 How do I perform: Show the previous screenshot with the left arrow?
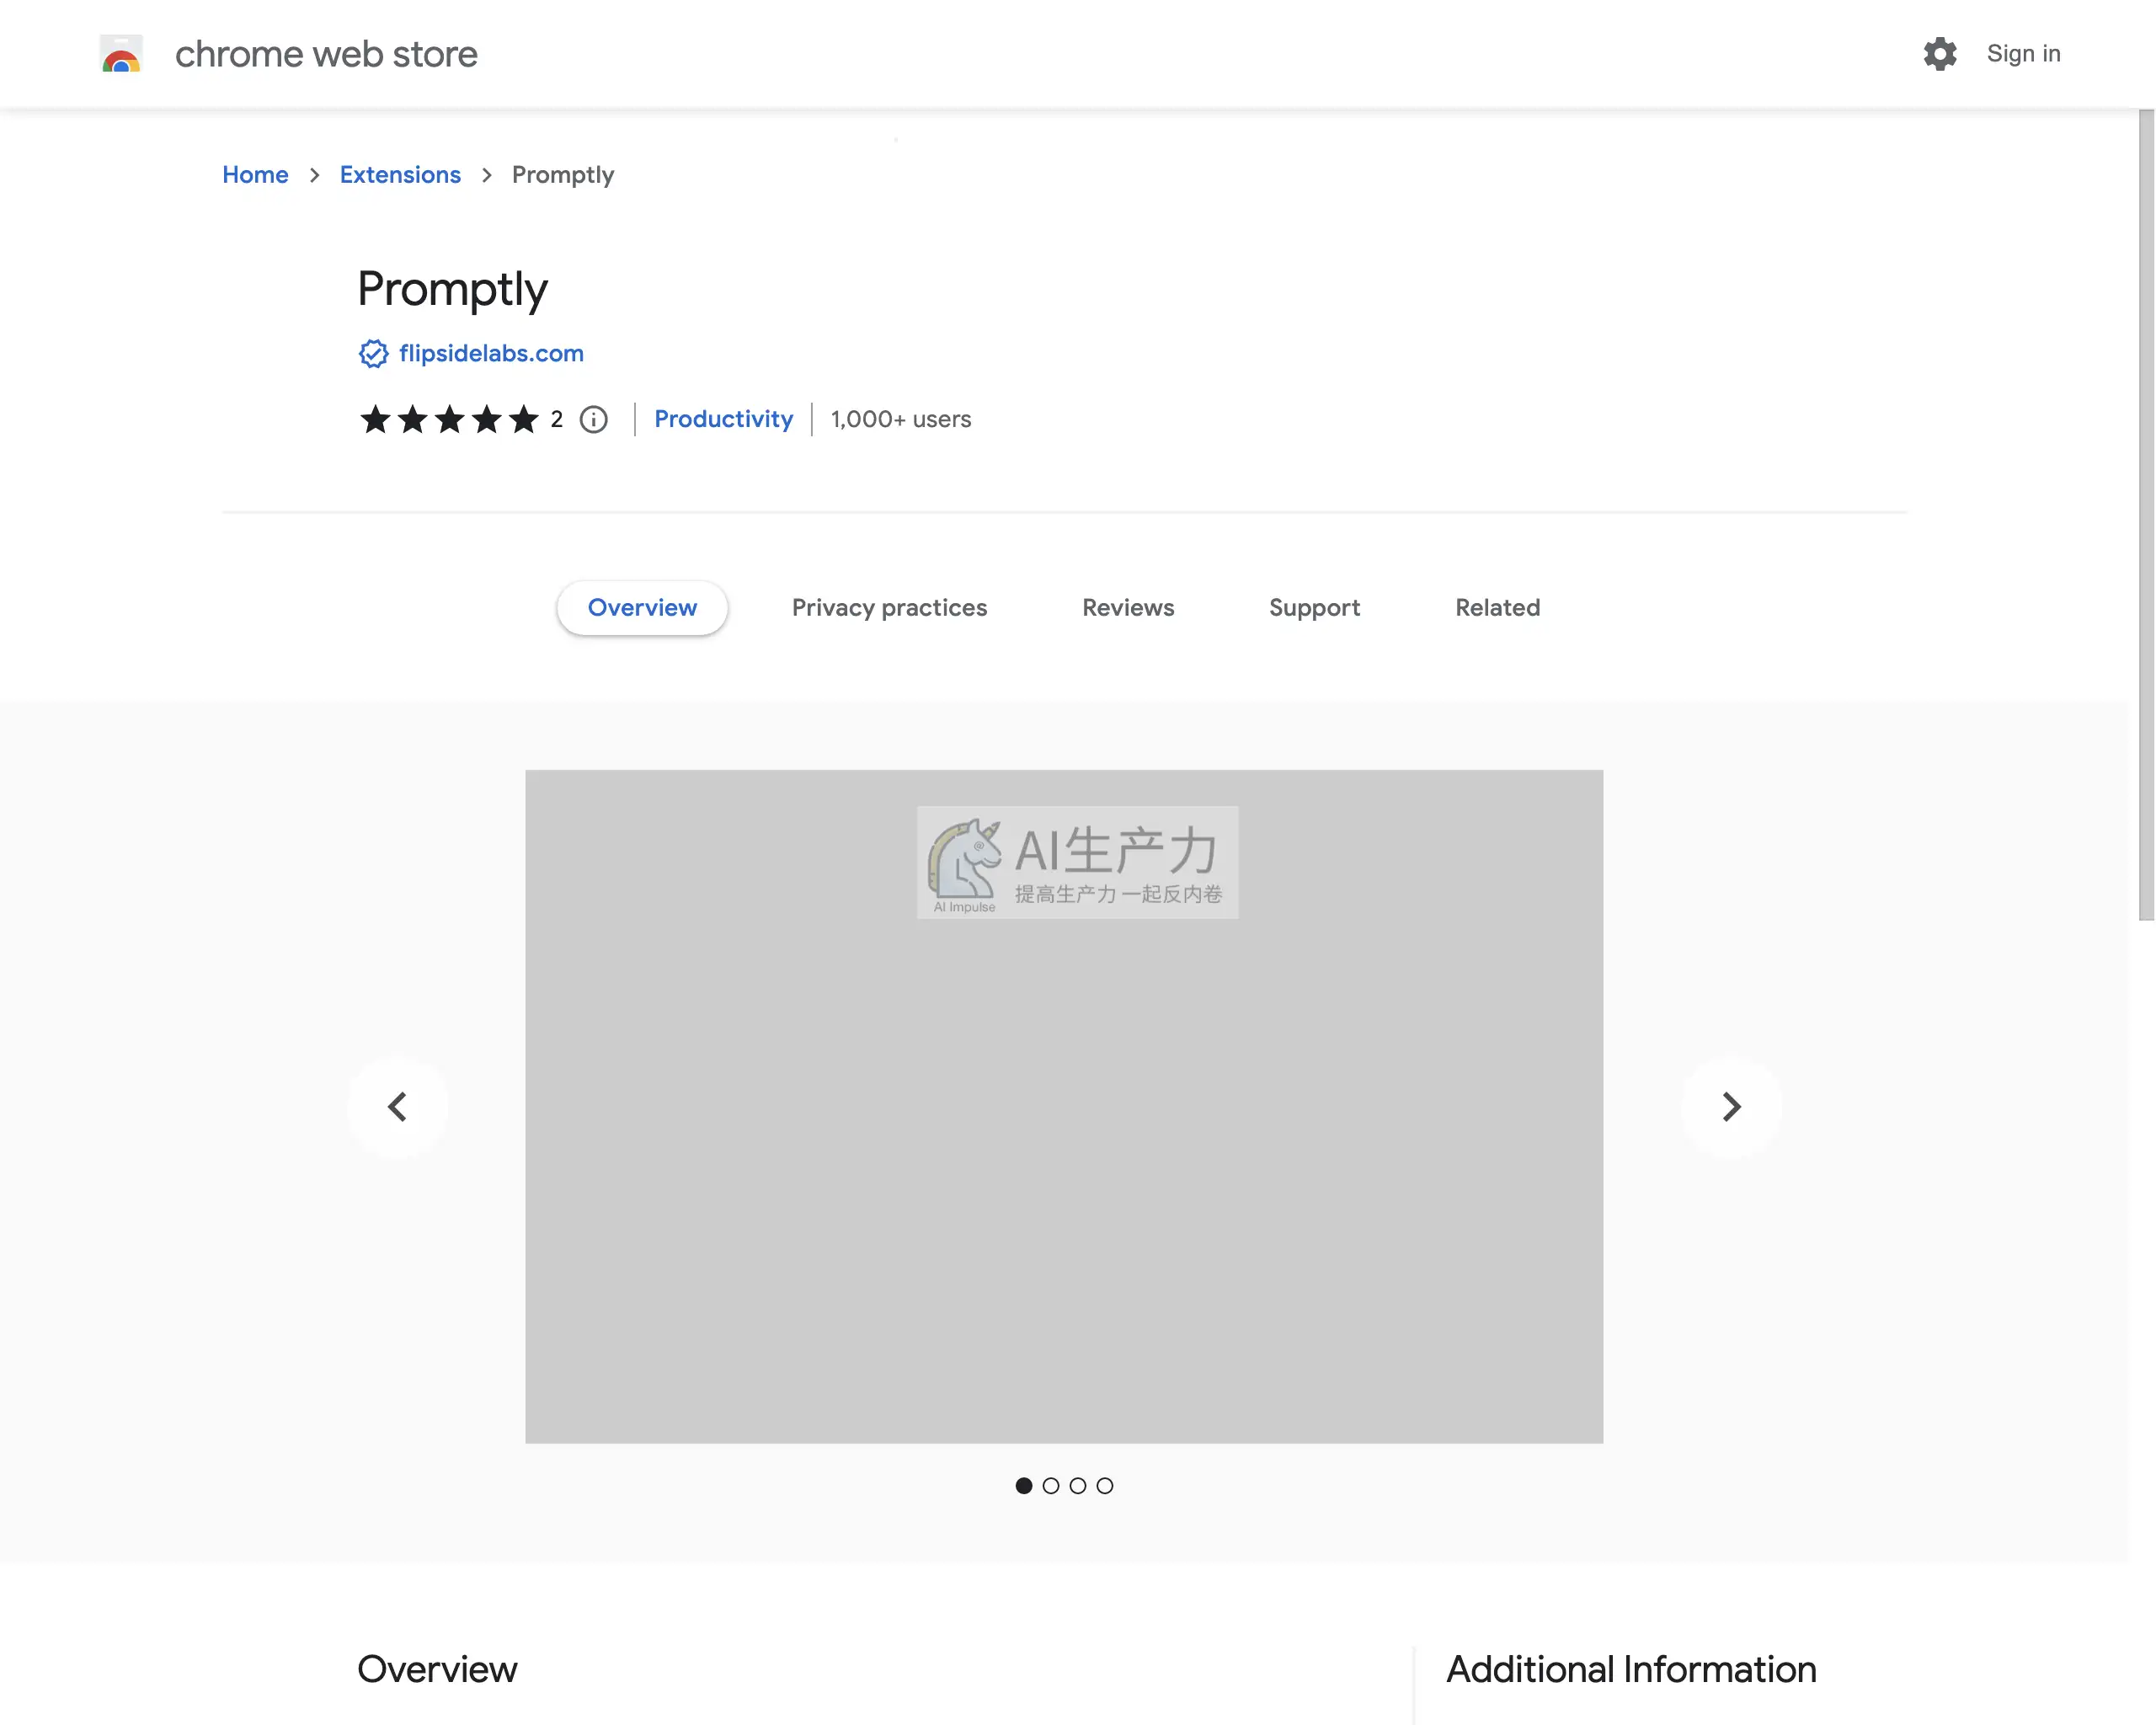coord(397,1107)
